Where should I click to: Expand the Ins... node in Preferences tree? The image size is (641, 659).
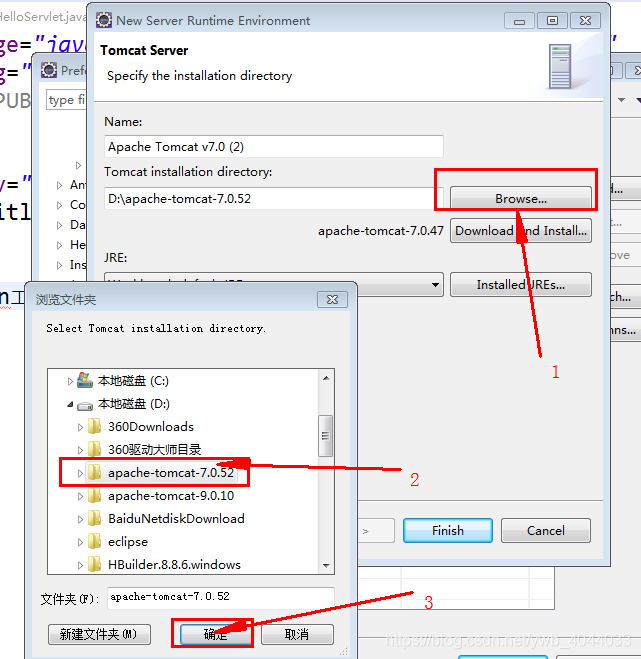click(x=59, y=265)
